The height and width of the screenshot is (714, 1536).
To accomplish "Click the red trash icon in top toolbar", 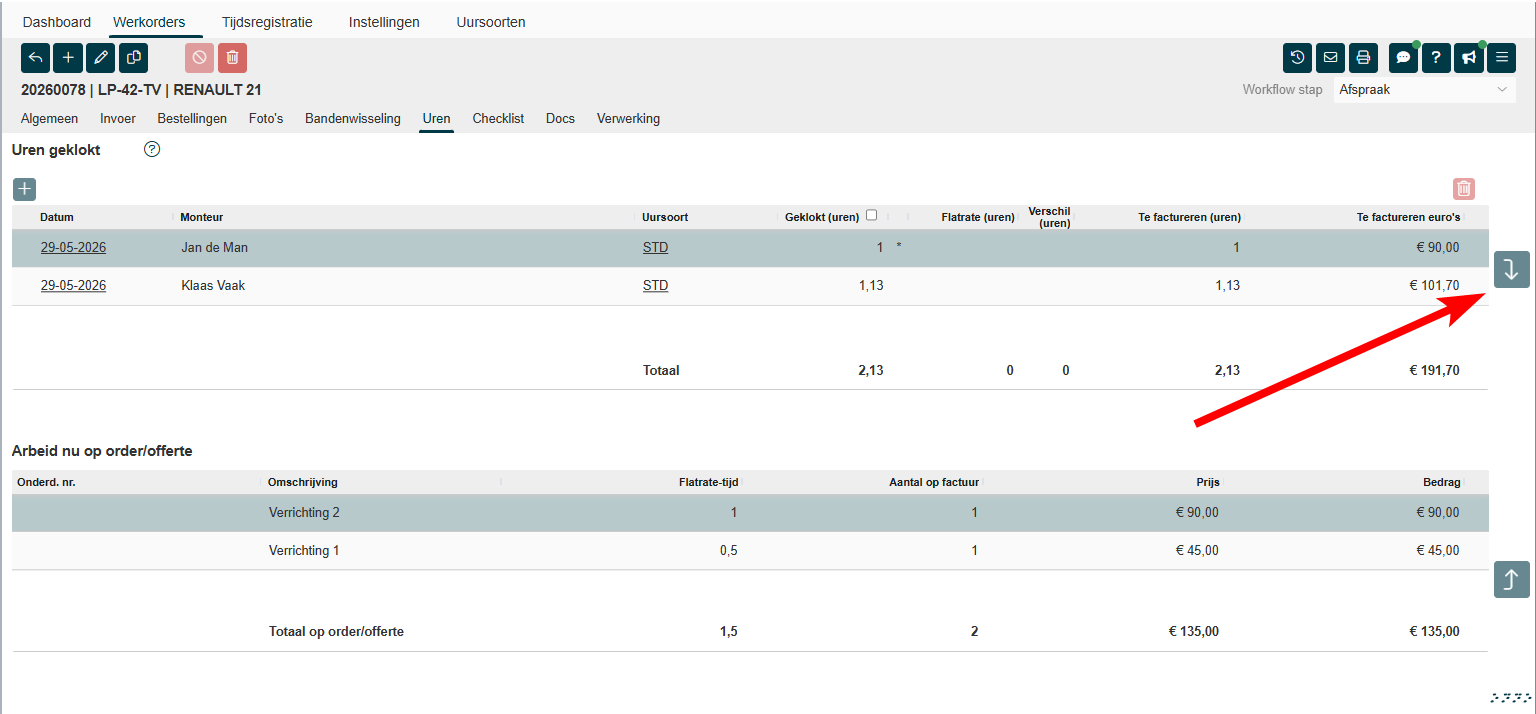I will coord(232,58).
